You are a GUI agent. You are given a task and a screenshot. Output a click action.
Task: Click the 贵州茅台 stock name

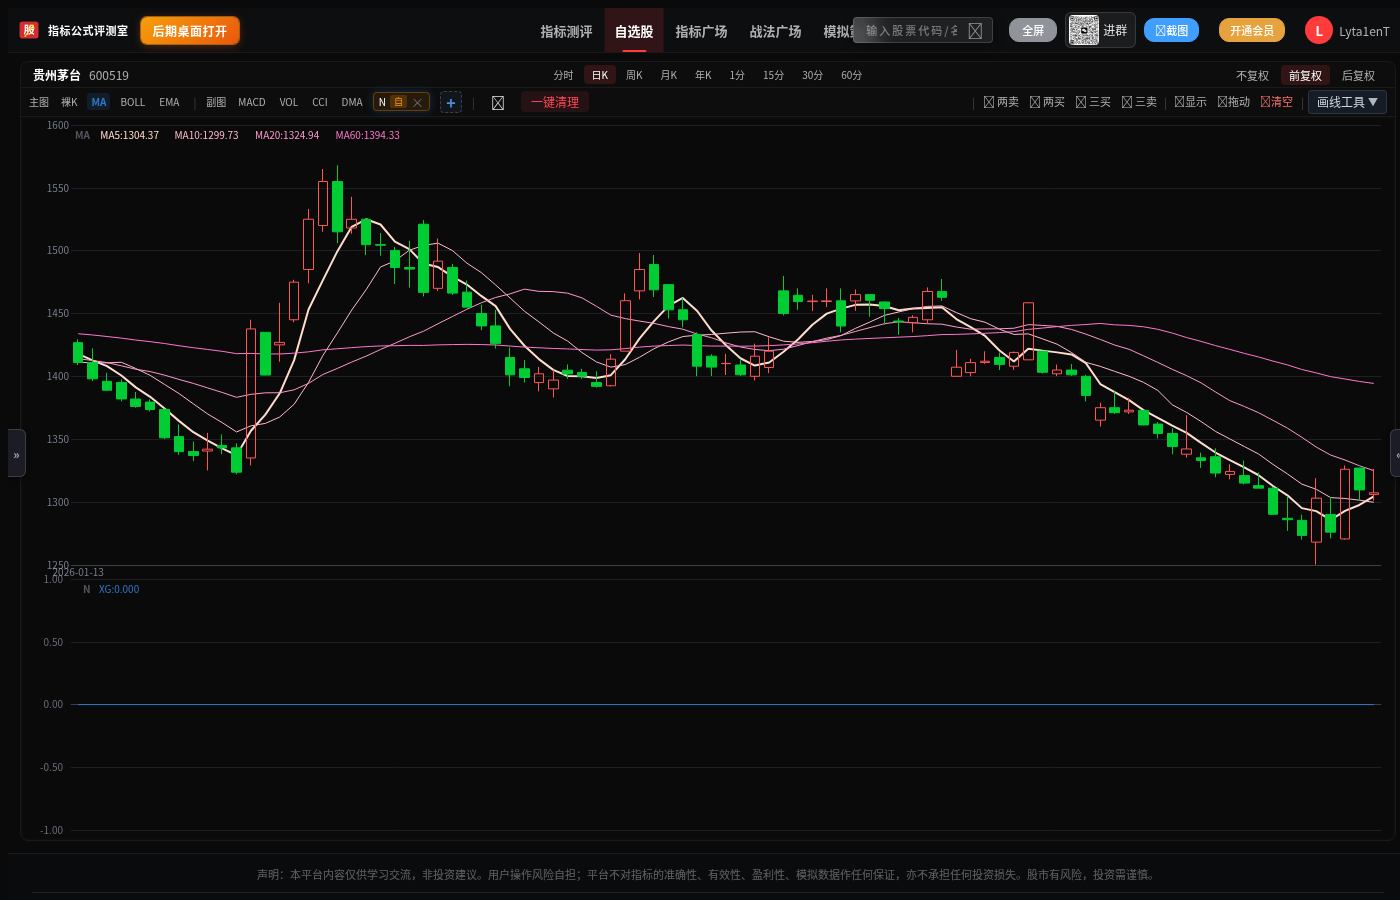[x=57, y=76]
